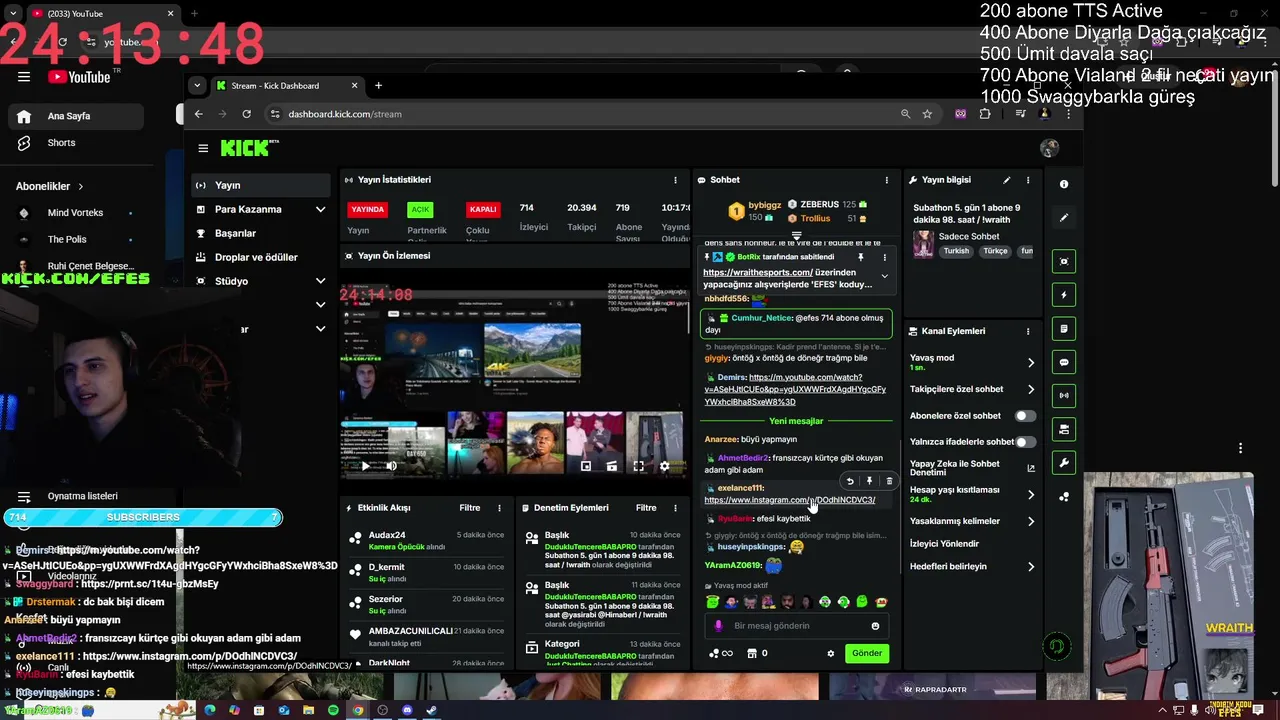Click the broadcast signal icon in right rail
The width and height of the screenshot is (1280, 720).
coord(1064,396)
